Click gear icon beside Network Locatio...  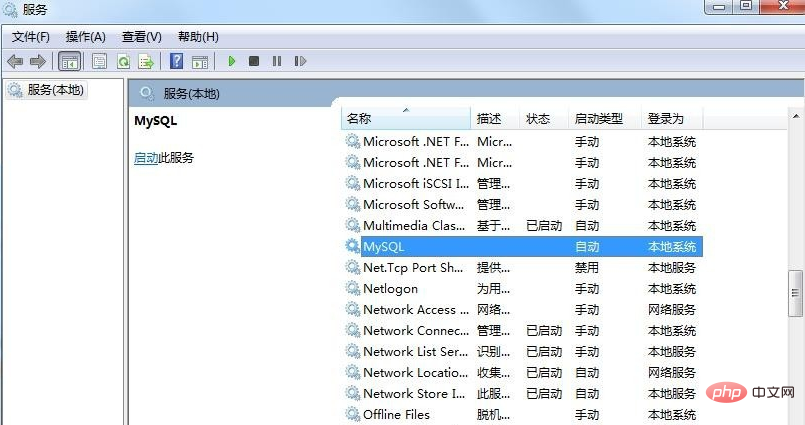[352, 373]
